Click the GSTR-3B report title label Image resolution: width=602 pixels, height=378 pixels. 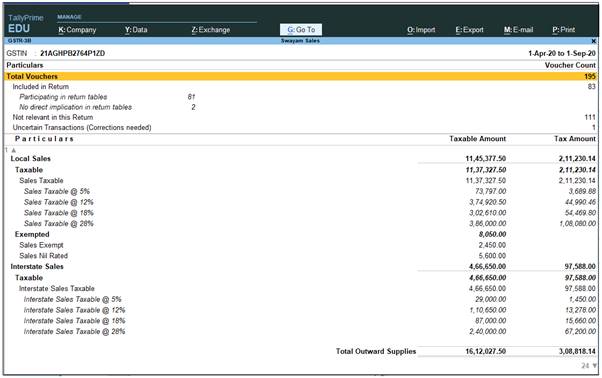(20, 41)
